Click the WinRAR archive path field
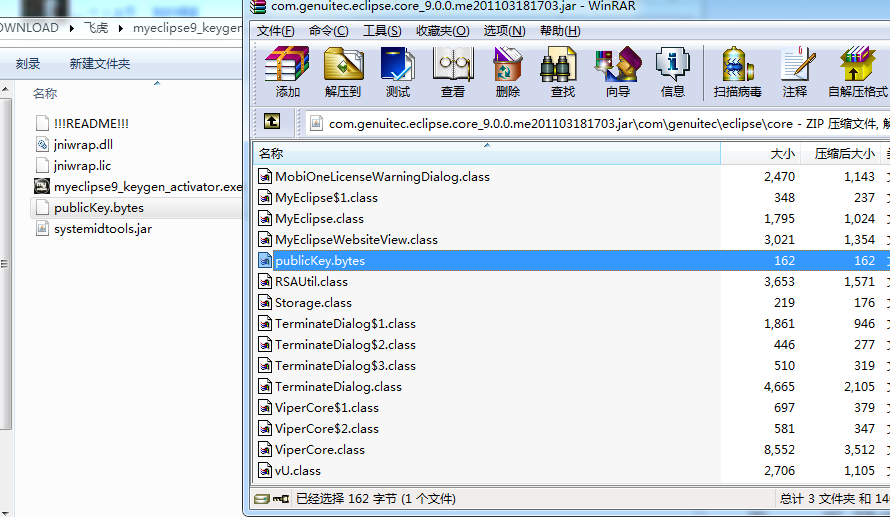Screen dimensions: 890x517 [x=598, y=123]
